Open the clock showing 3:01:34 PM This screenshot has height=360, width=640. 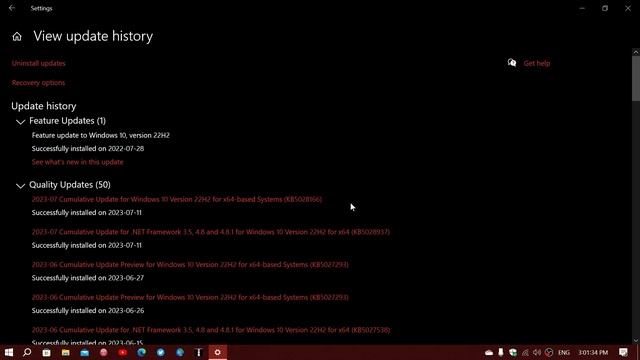[593, 353]
